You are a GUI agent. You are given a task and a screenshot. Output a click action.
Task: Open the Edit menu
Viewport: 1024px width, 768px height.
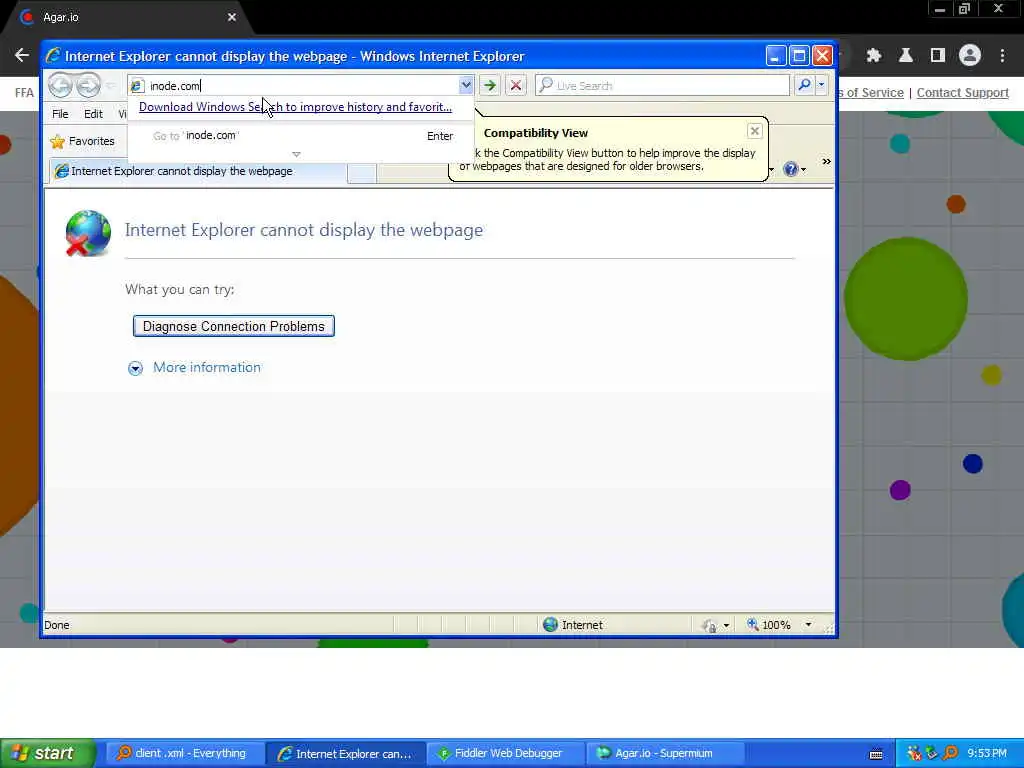point(93,114)
